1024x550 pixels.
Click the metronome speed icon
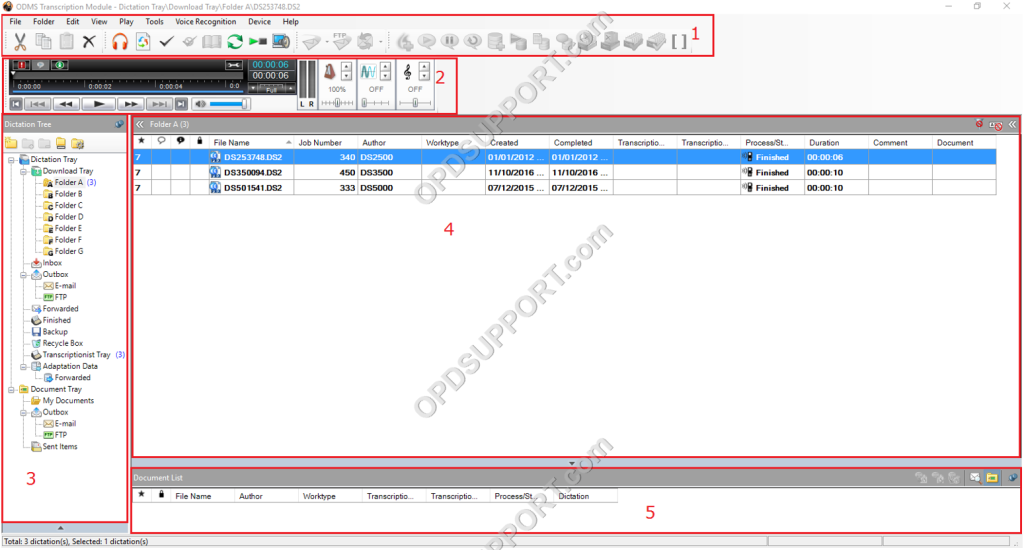coord(330,72)
